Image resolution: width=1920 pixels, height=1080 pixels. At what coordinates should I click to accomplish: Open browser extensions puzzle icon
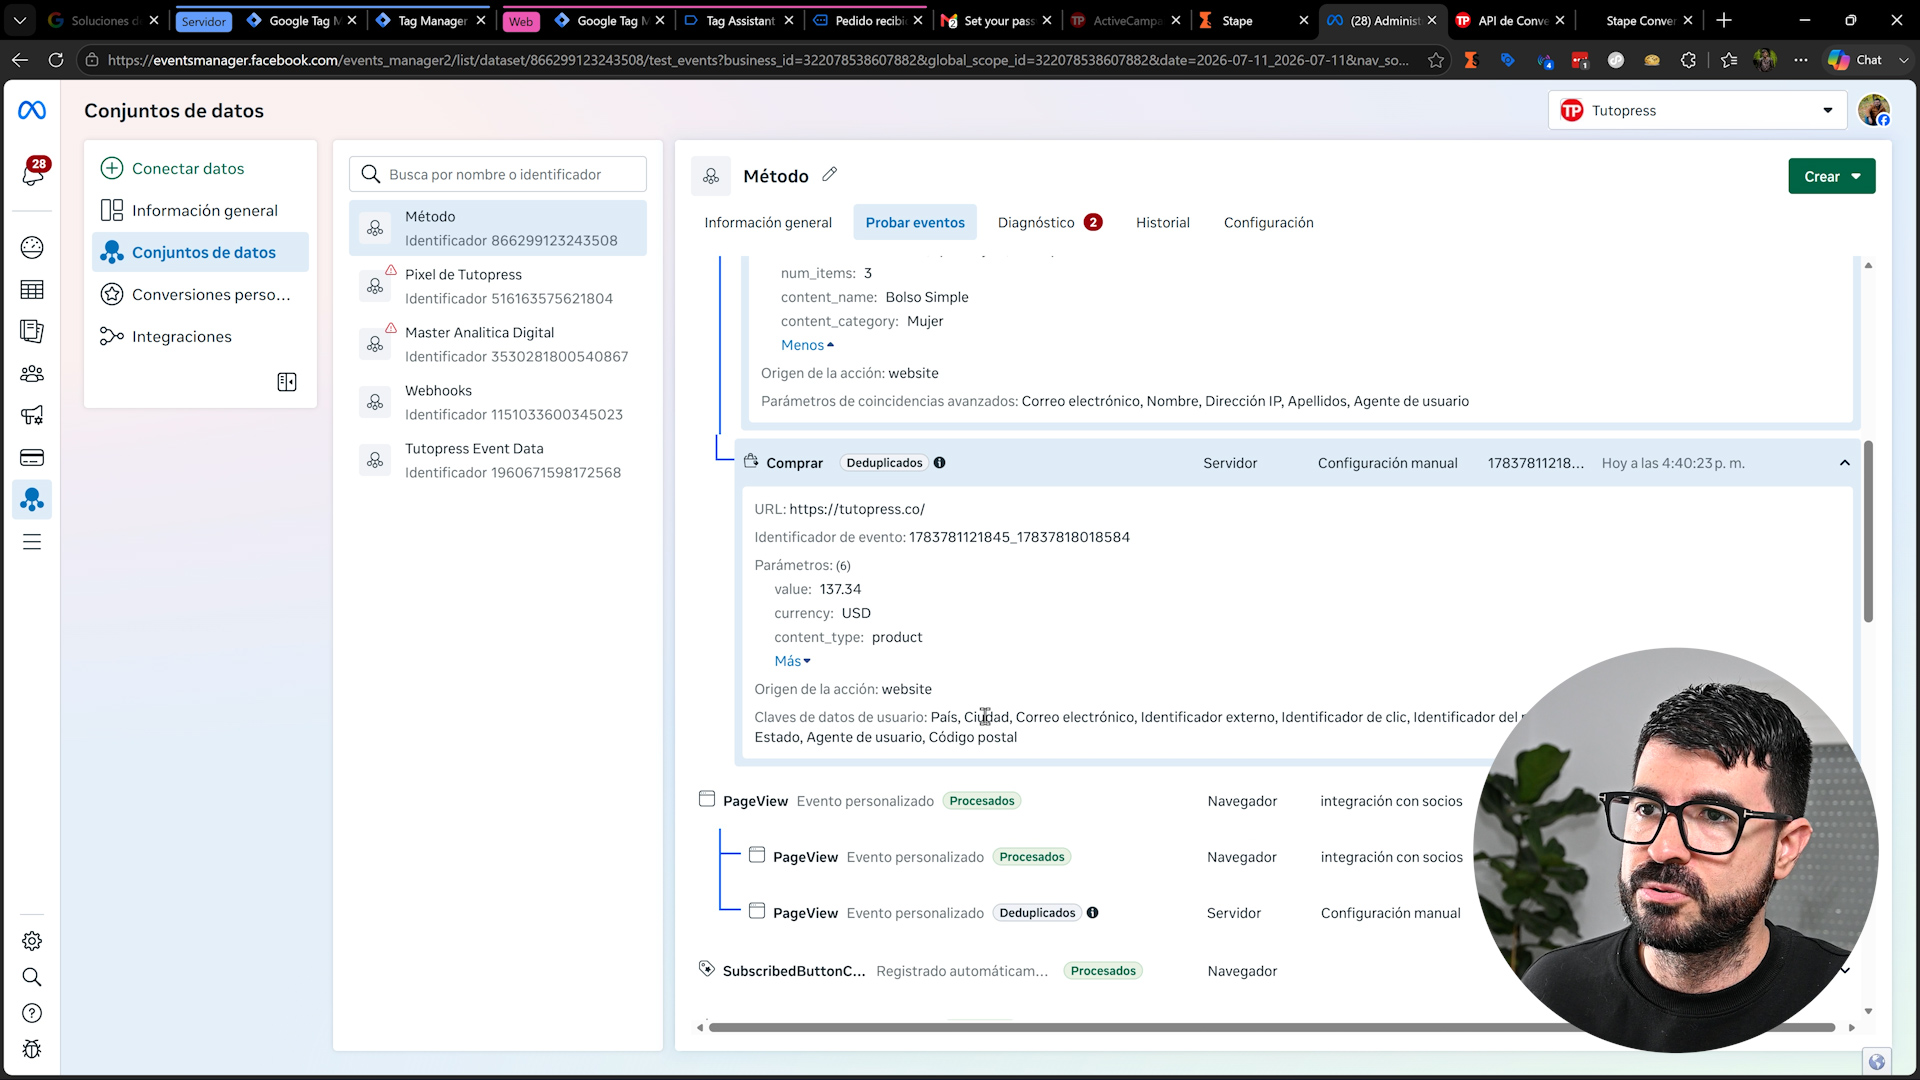(1689, 60)
